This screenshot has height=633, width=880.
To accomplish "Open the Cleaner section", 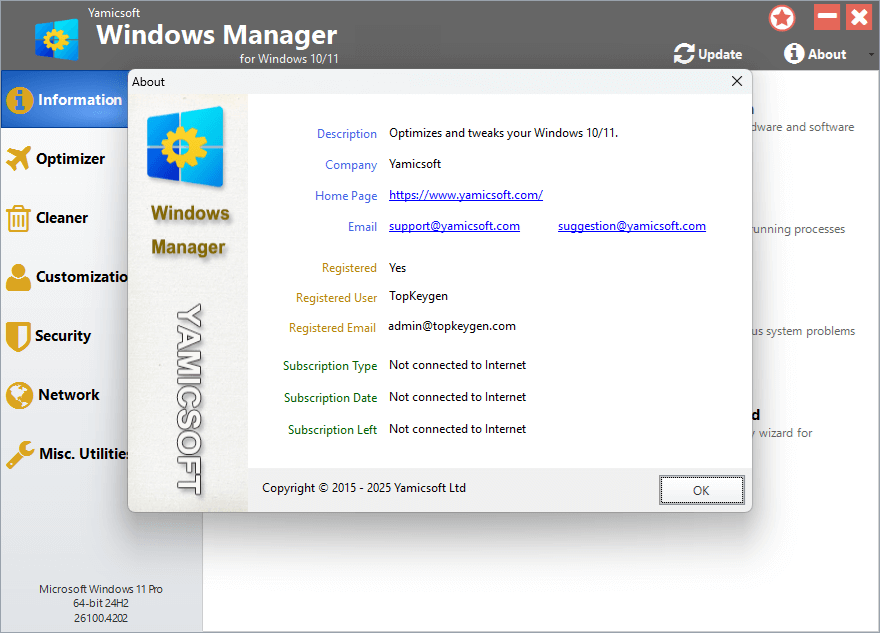I will (x=20, y=217).
